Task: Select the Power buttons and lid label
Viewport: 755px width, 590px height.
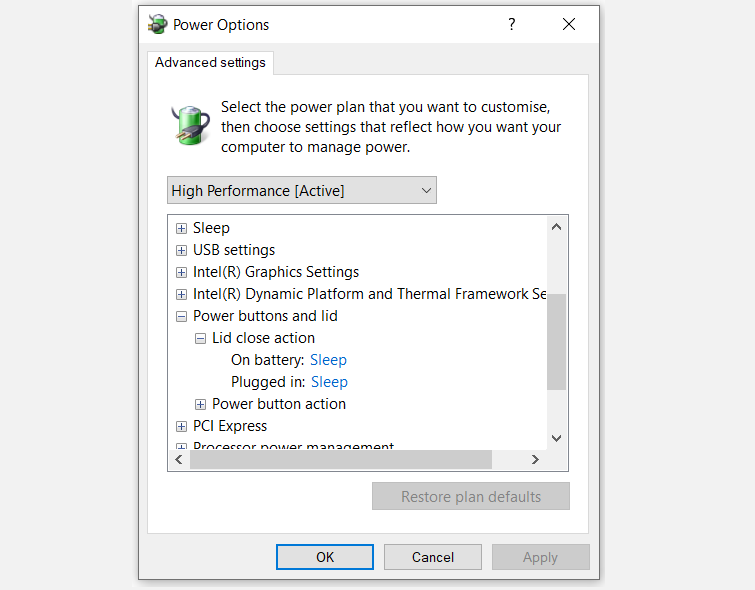Action: [265, 316]
